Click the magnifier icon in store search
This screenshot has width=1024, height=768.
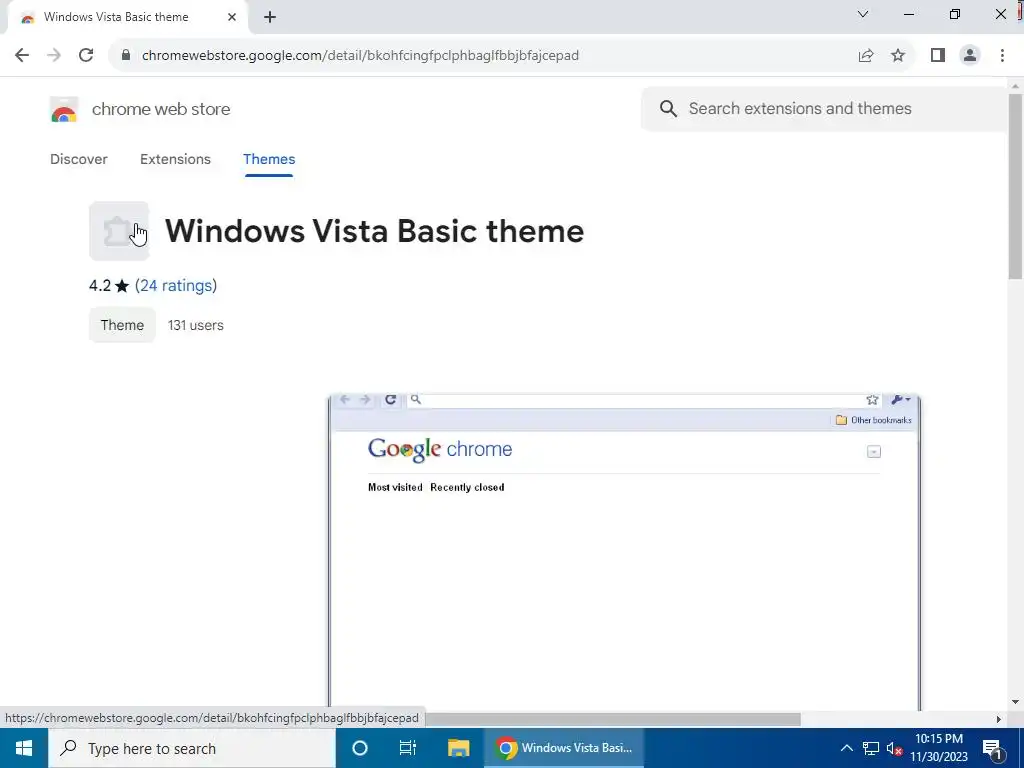[x=668, y=108]
